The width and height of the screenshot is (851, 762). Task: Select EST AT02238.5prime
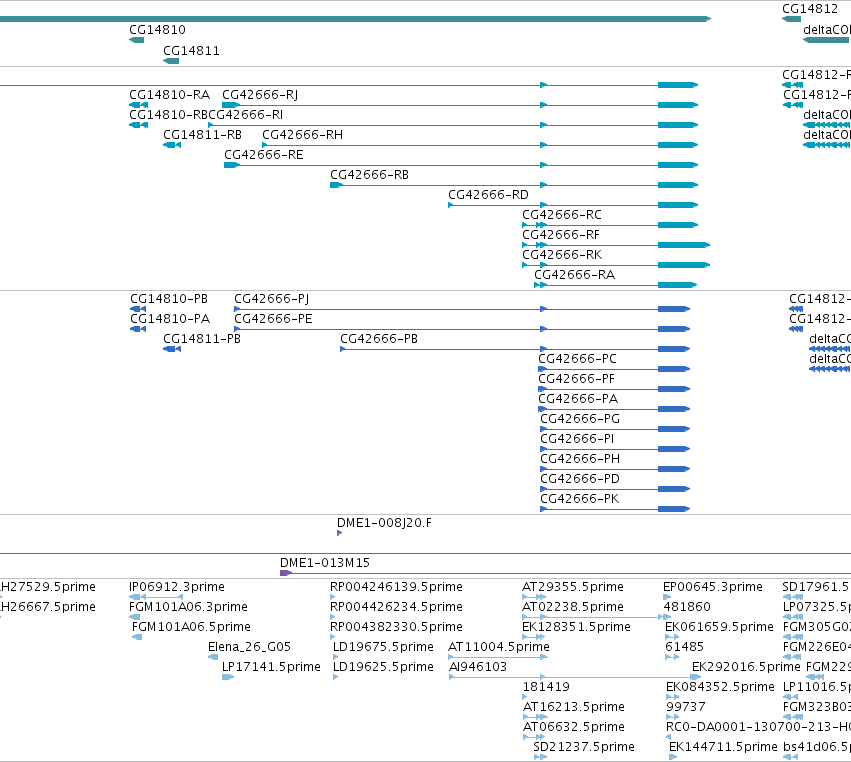[x=573, y=607]
